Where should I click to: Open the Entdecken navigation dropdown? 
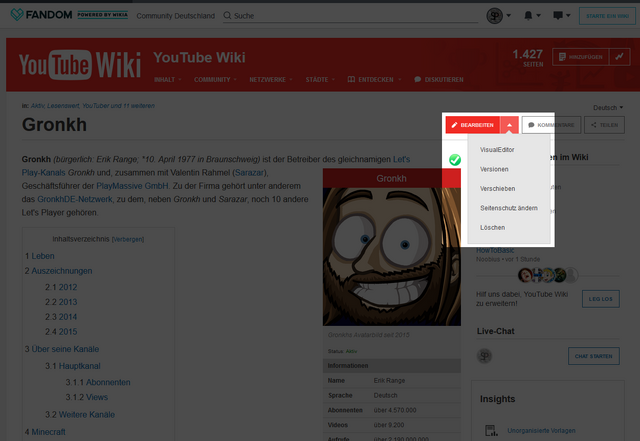coord(374,80)
